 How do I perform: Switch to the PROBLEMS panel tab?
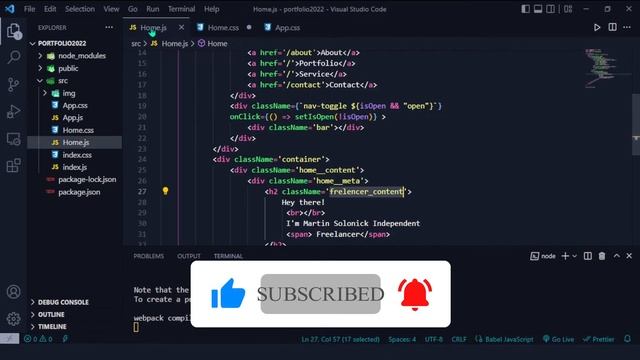click(x=149, y=256)
